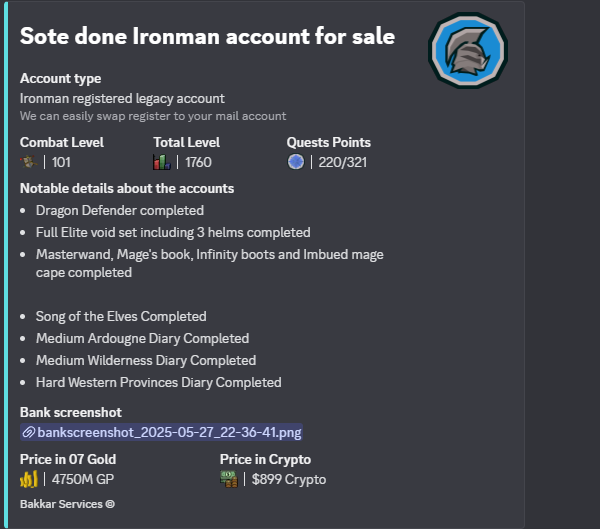This screenshot has width=600, height=529.
Task: Click the Dragon Defender completed bullet
Action: tap(120, 211)
